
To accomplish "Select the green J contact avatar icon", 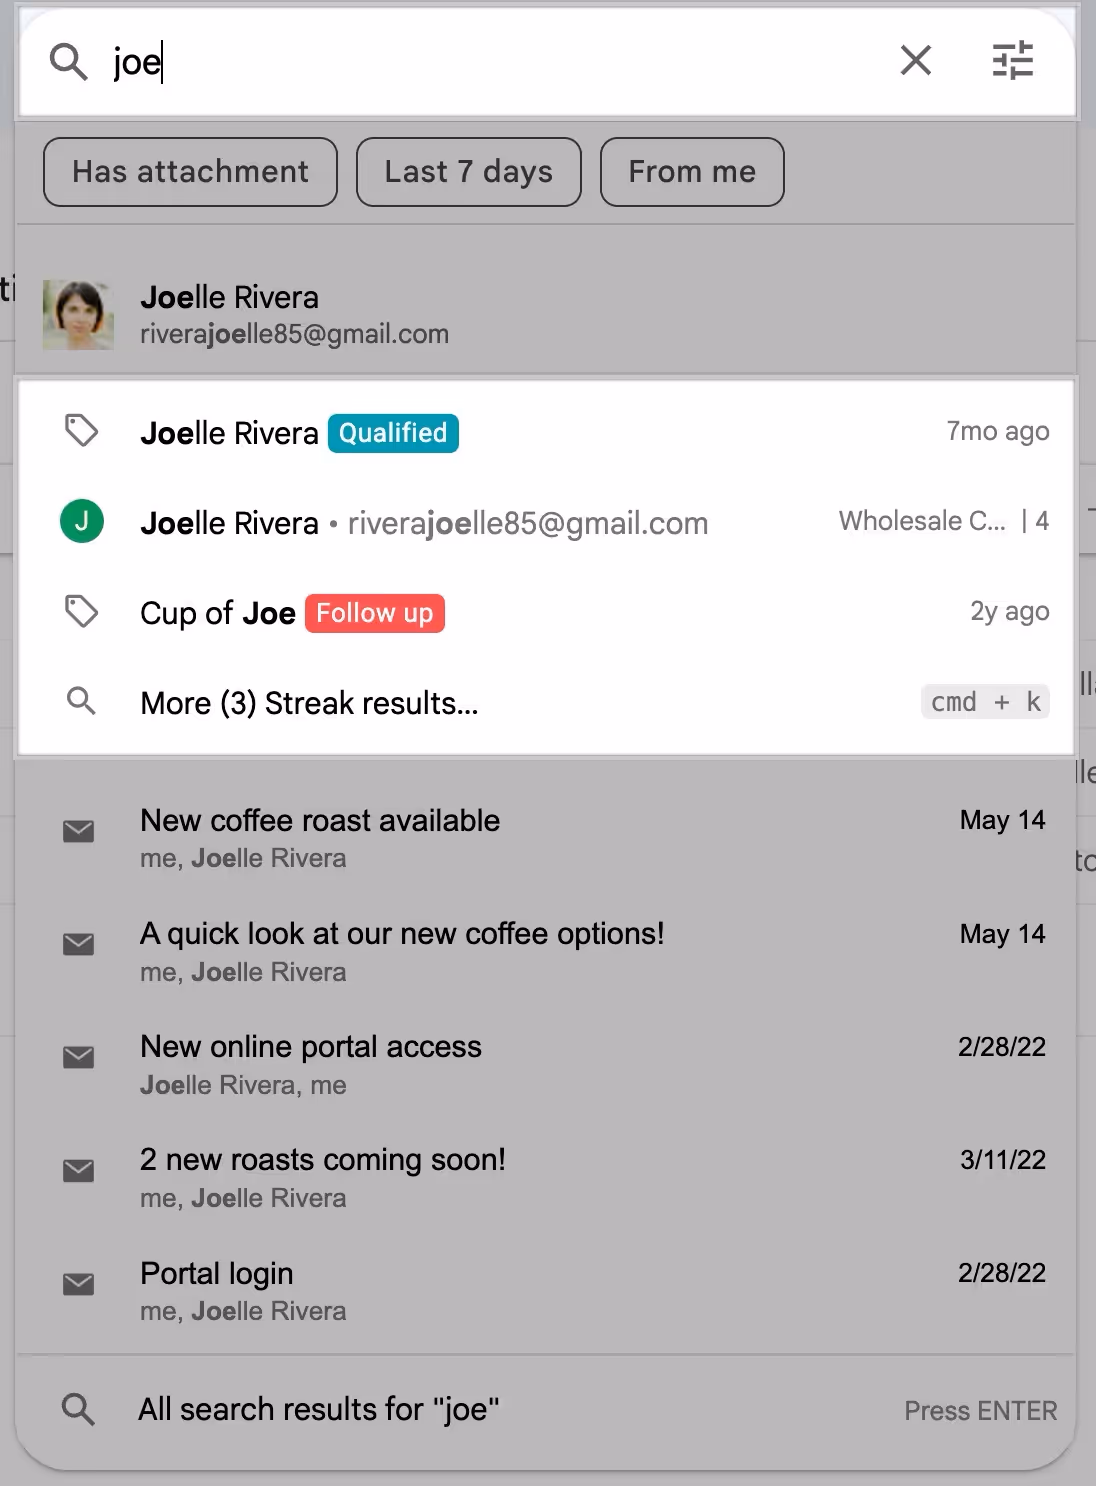I will (81, 521).
